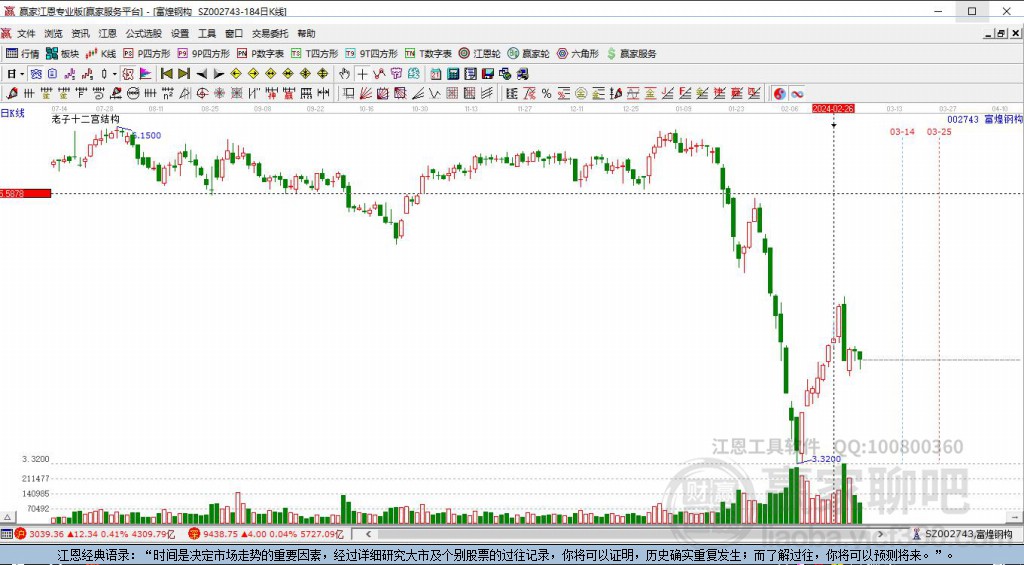Click the red floppy save icon
The image size is (1024, 565).
point(487,74)
